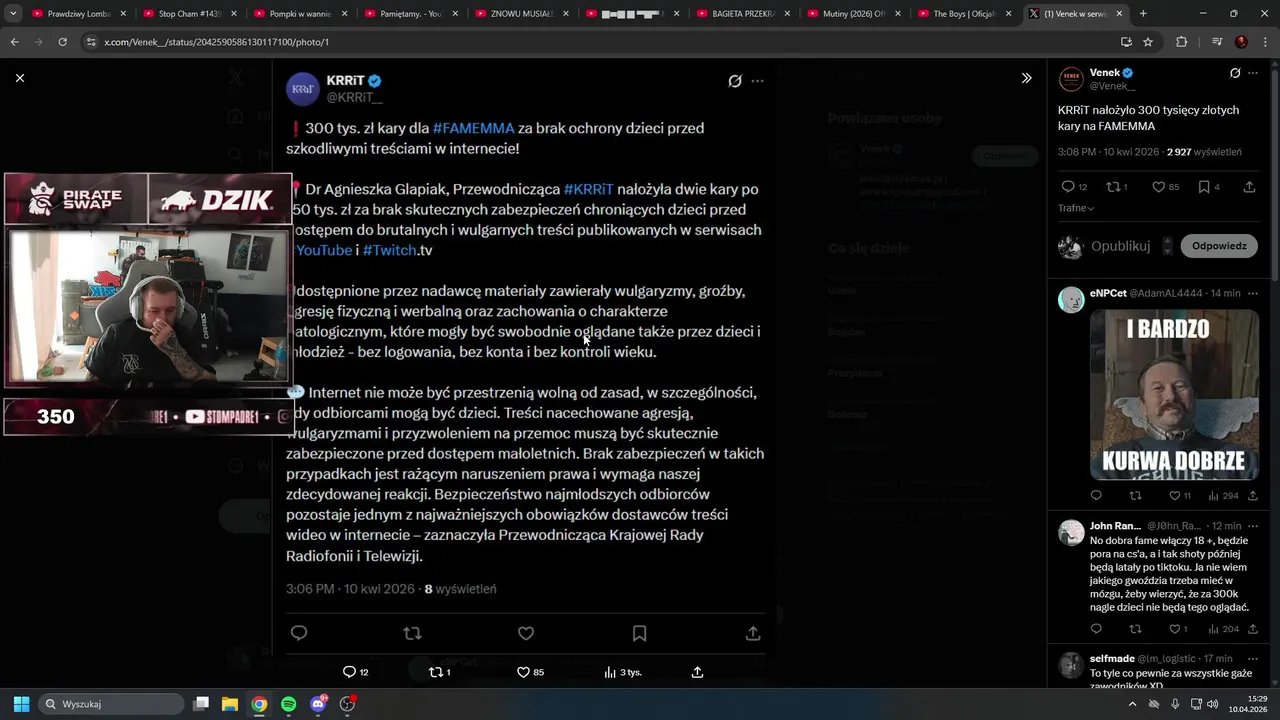This screenshot has height=720, width=1280.
Task: Collapse the side panel with double chevron
Action: (1026, 78)
